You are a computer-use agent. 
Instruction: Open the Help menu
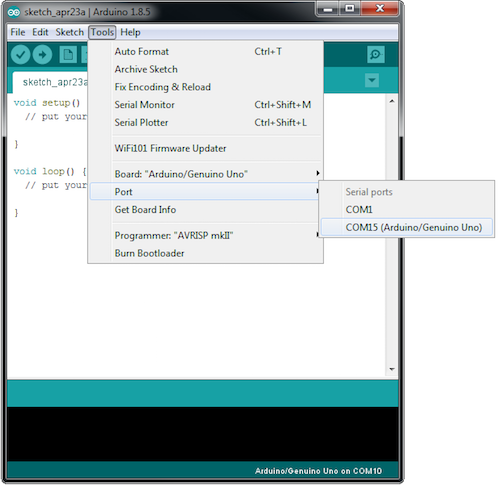[x=130, y=32]
